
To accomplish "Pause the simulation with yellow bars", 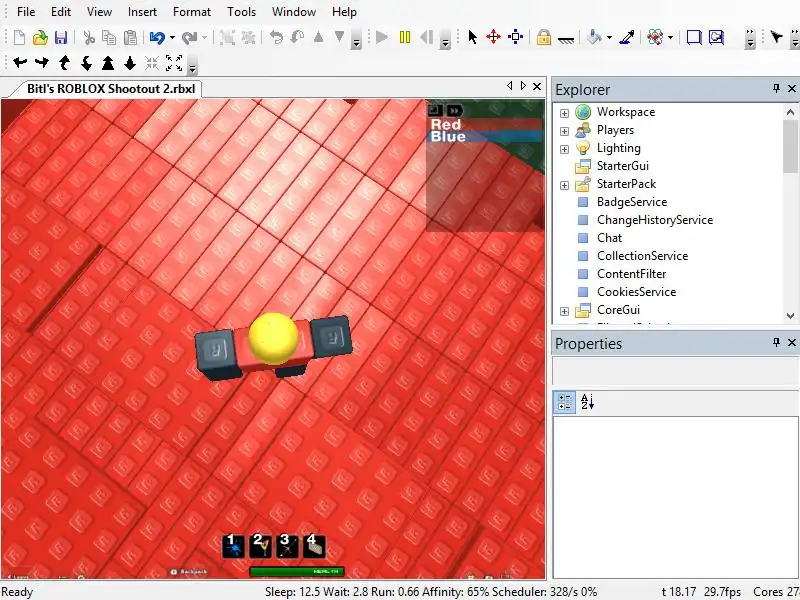I will click(405, 37).
